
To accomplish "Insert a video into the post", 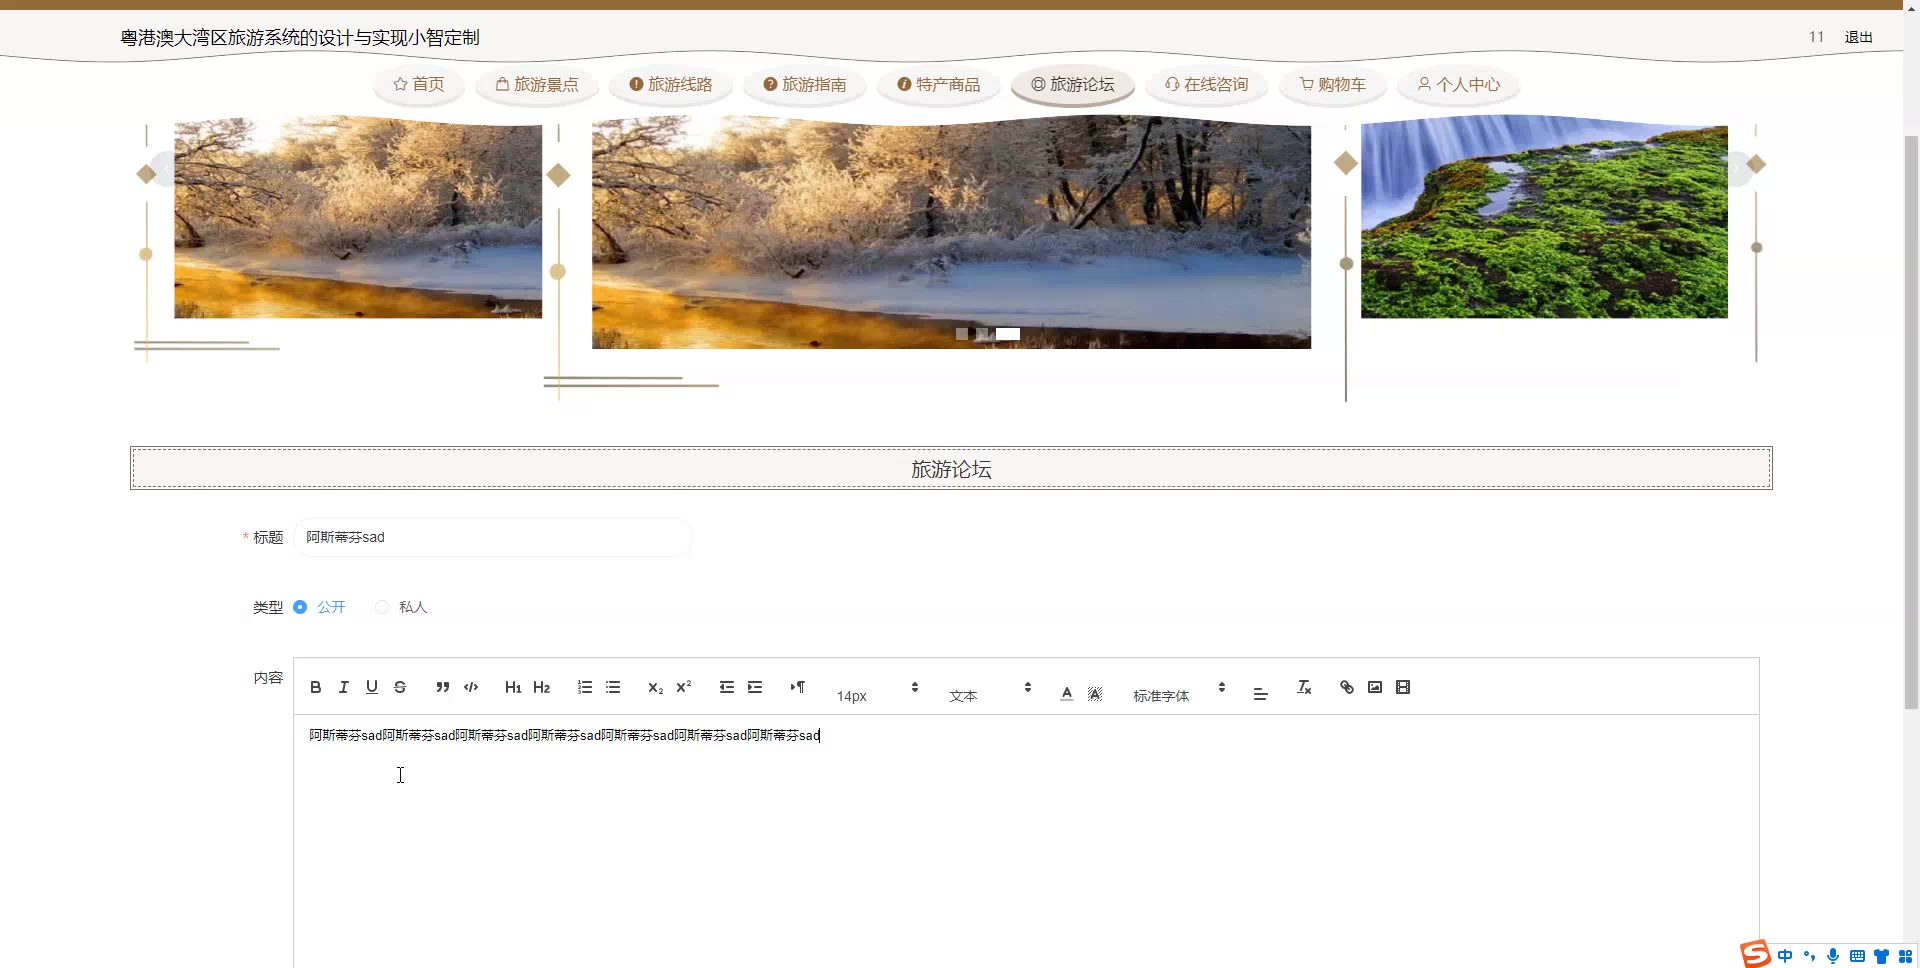I will pos(1403,687).
